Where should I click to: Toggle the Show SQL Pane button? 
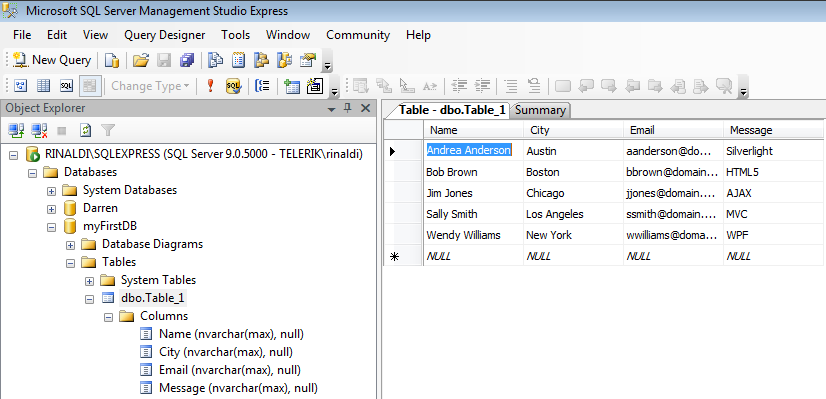(x=66, y=86)
